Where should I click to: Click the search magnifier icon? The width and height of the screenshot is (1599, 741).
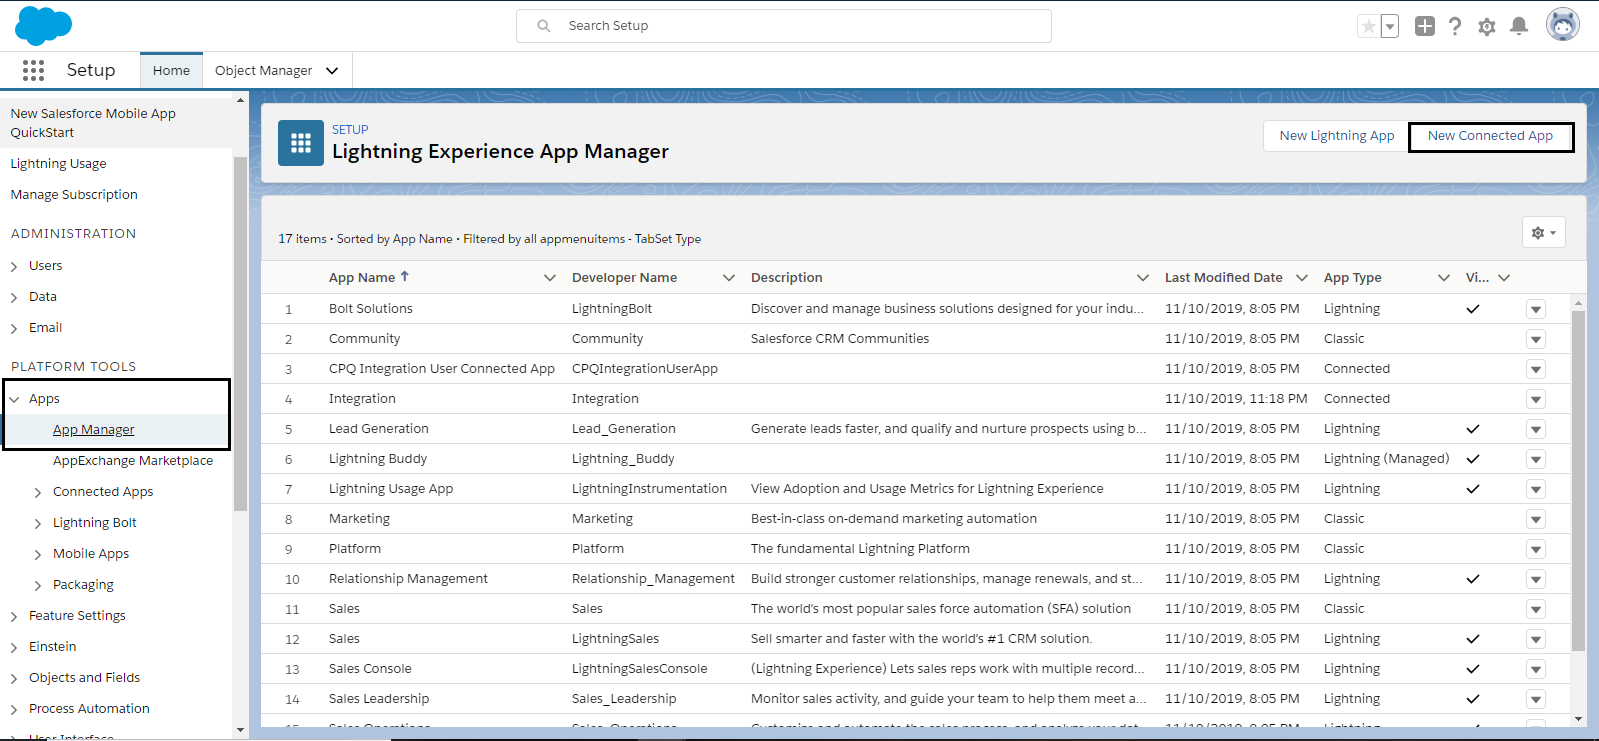coord(544,26)
